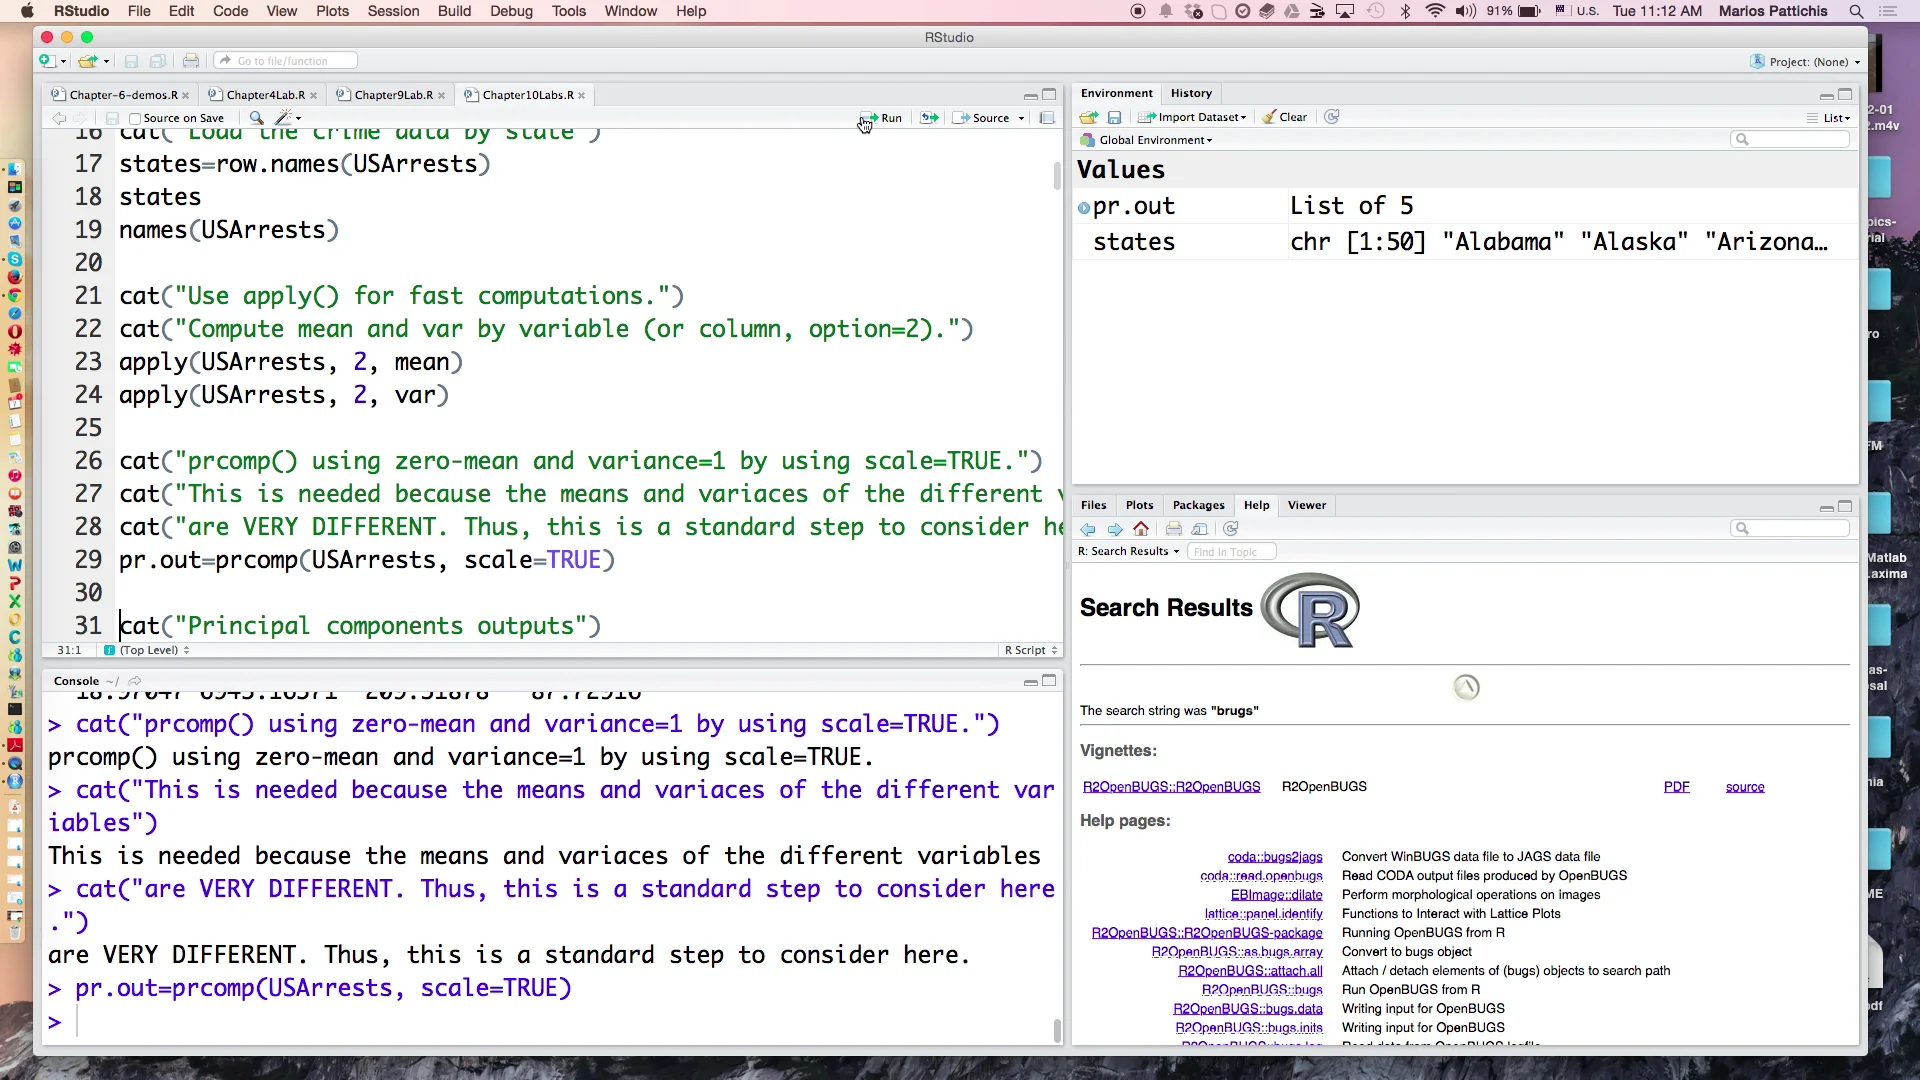Refresh the Environment pane
This screenshot has height=1080, width=1920.
[1332, 117]
